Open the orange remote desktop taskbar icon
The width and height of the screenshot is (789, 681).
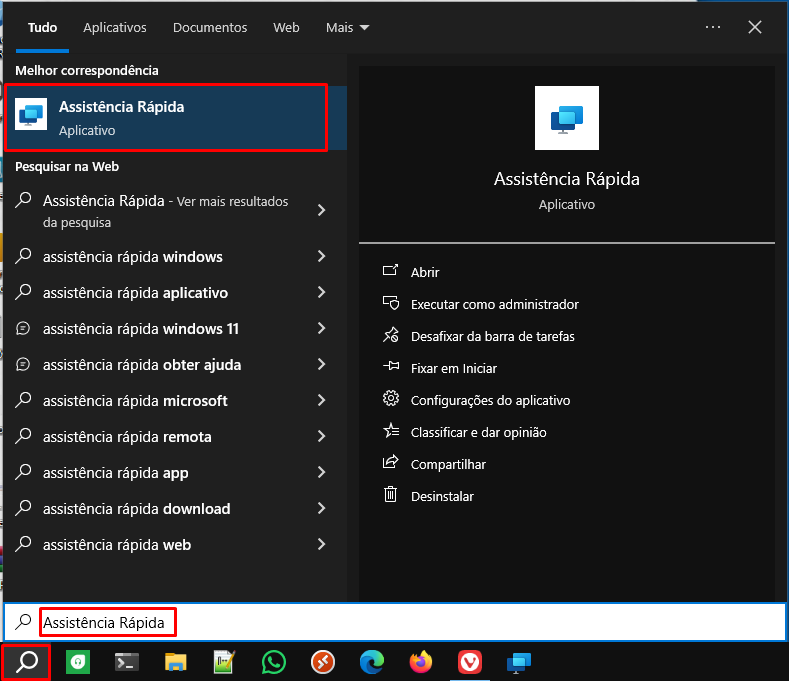point(323,662)
